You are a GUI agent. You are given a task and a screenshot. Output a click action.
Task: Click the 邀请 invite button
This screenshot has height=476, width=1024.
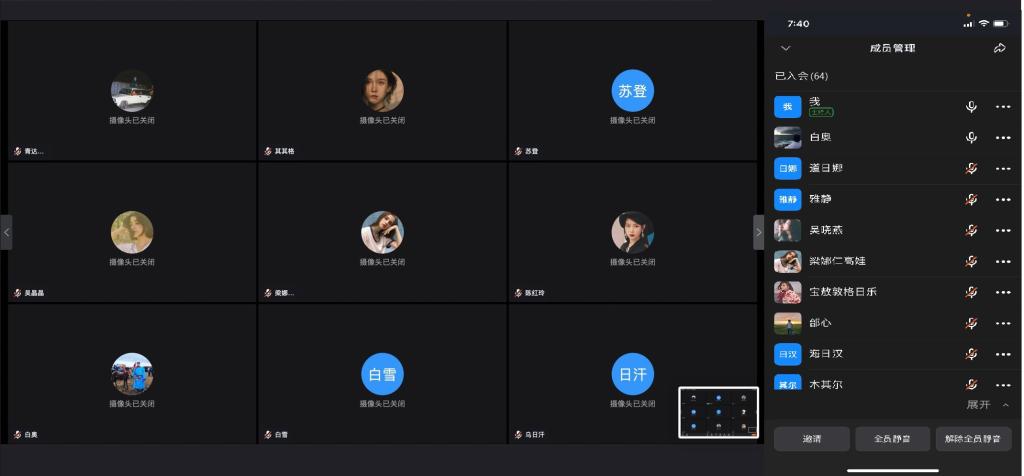pos(812,439)
